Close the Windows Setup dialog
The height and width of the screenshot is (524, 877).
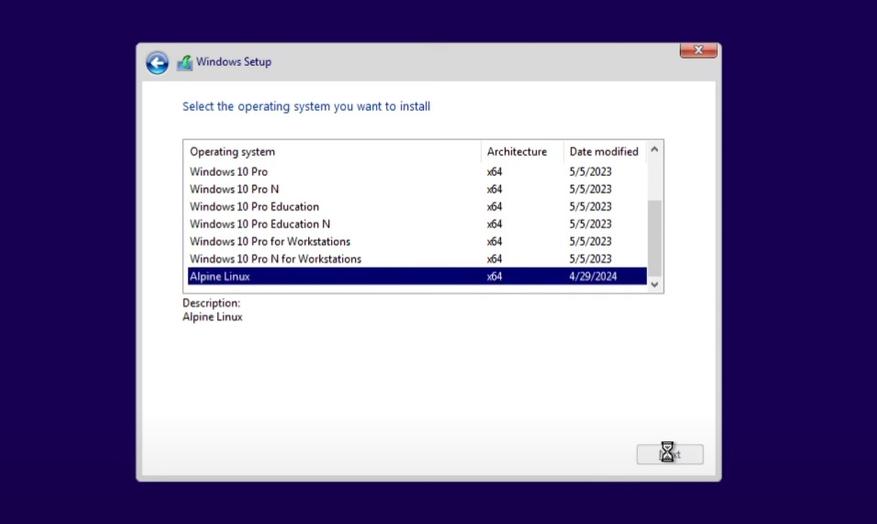coord(698,50)
